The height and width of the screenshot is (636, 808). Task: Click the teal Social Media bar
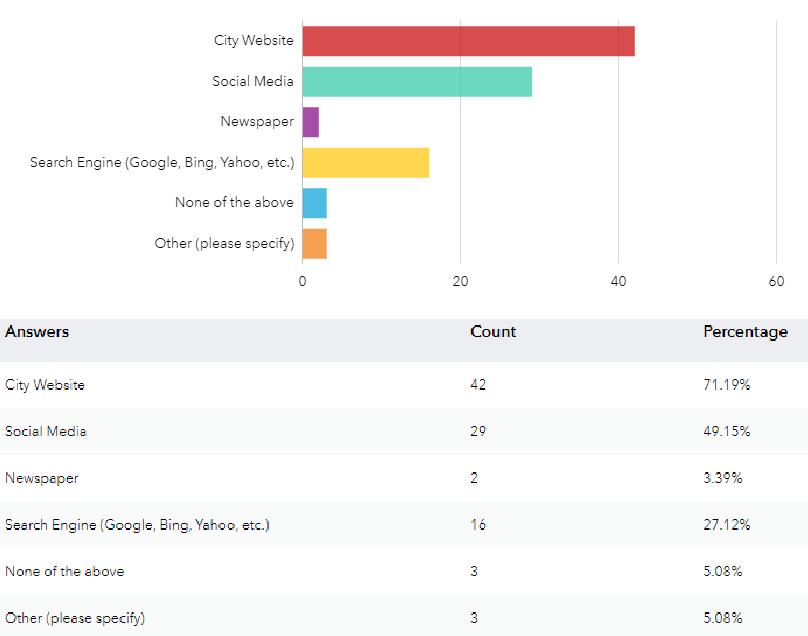tap(417, 82)
